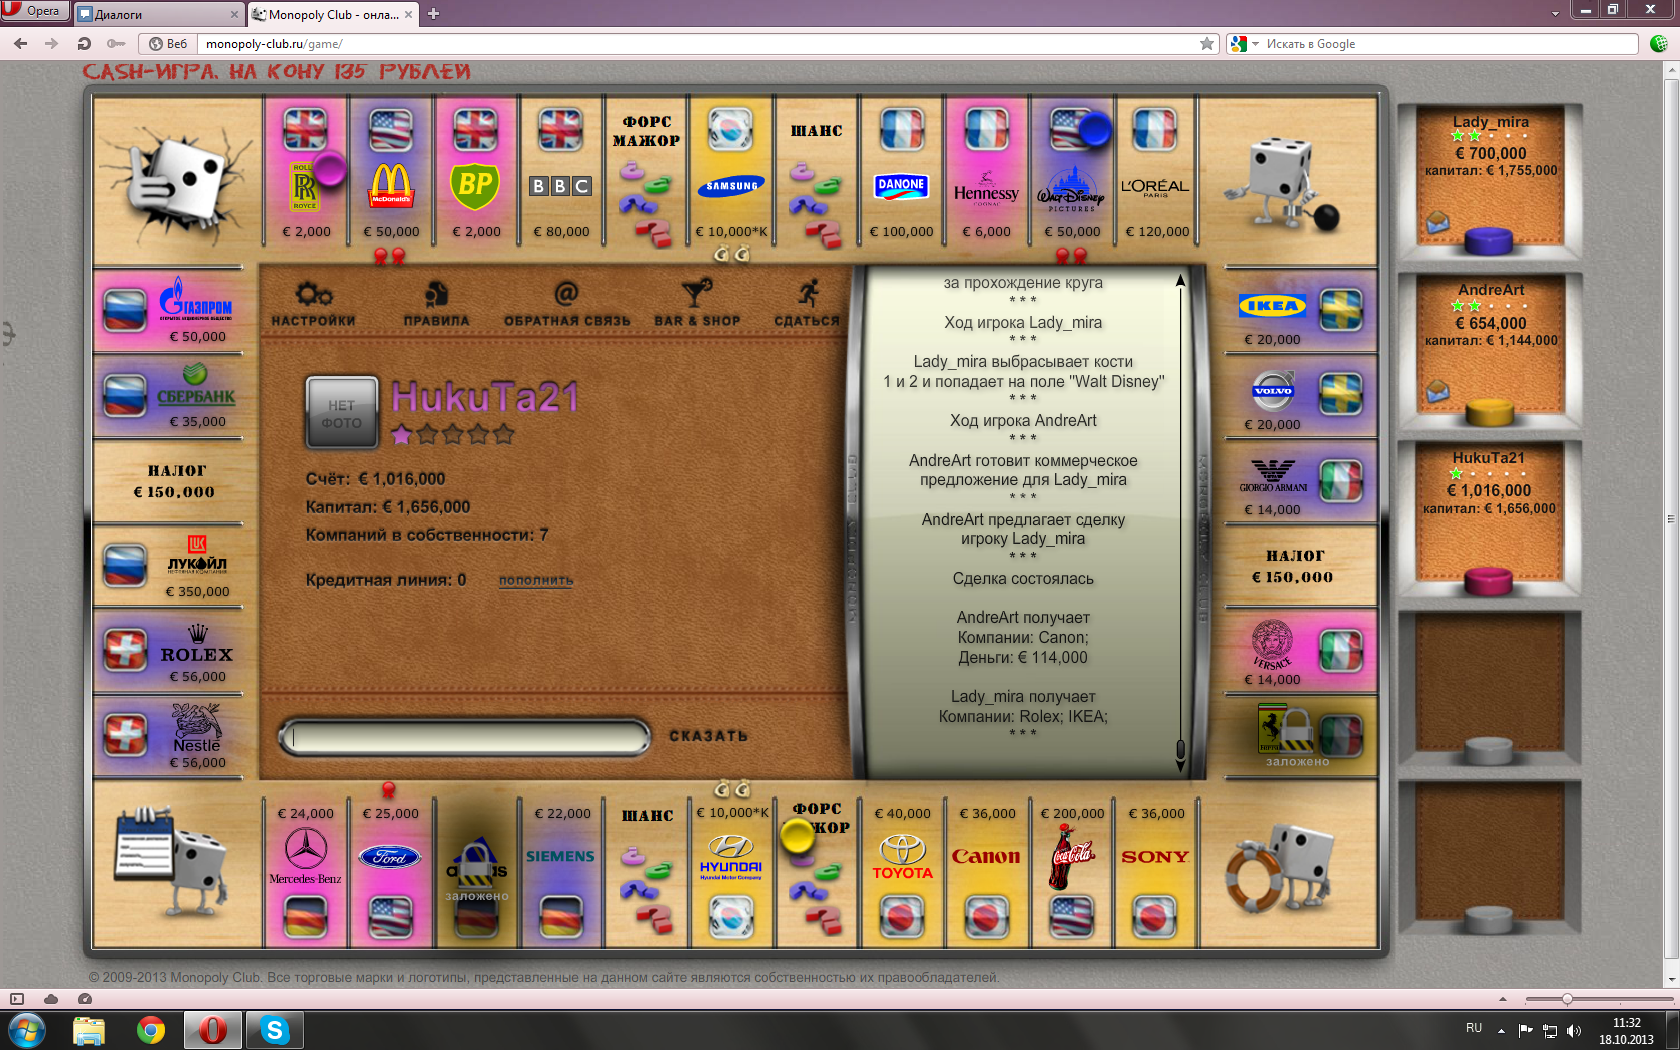Viewport: 1680px width, 1050px height.
Task: Select the Samsung property cell
Action: (x=731, y=171)
